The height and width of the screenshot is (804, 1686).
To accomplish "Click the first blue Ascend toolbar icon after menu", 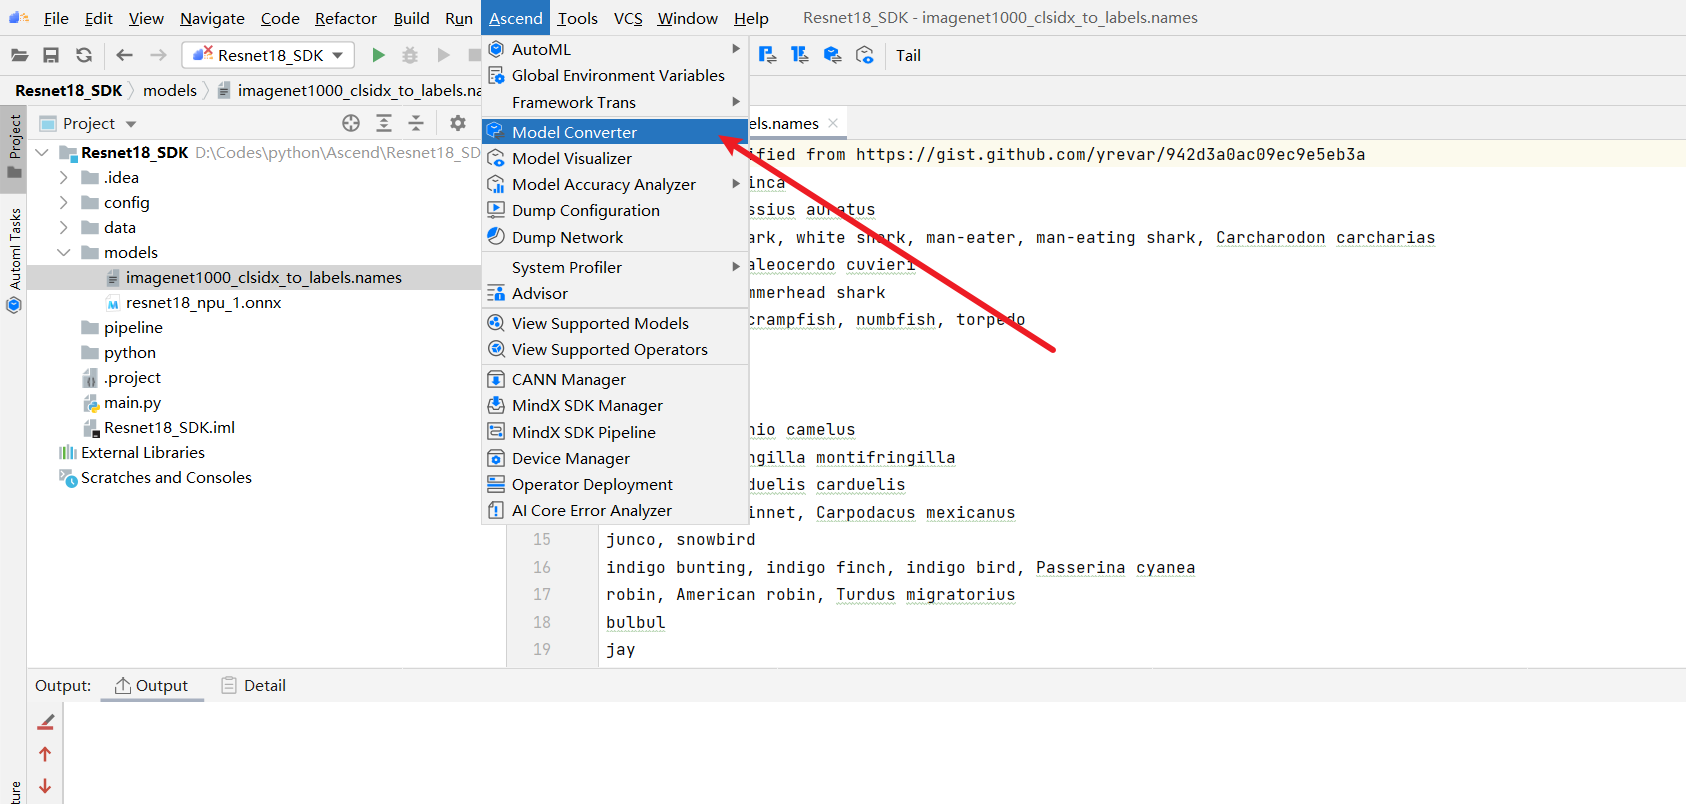I will coord(767,55).
